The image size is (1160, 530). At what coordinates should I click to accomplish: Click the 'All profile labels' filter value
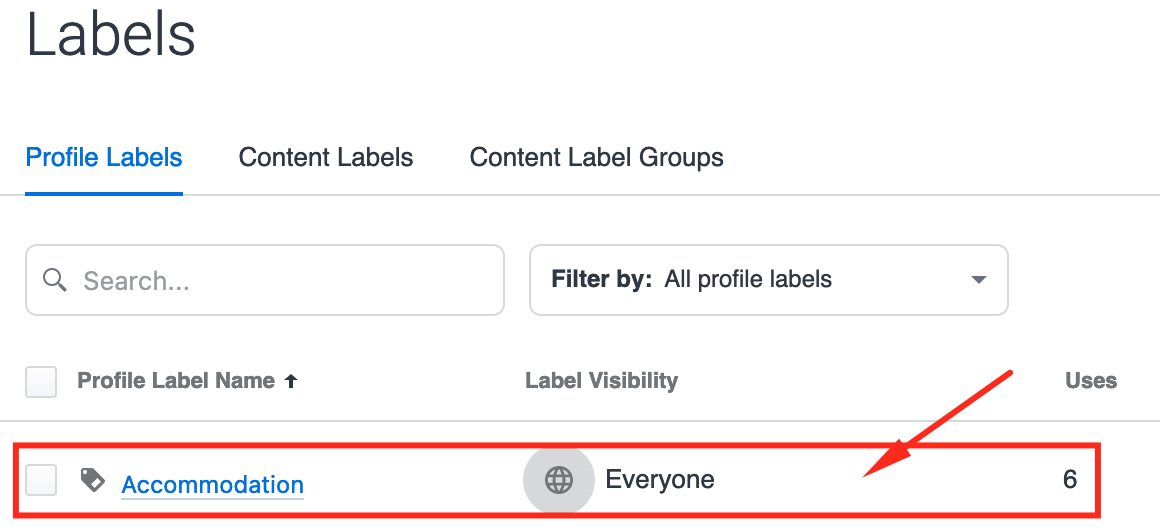[748, 280]
